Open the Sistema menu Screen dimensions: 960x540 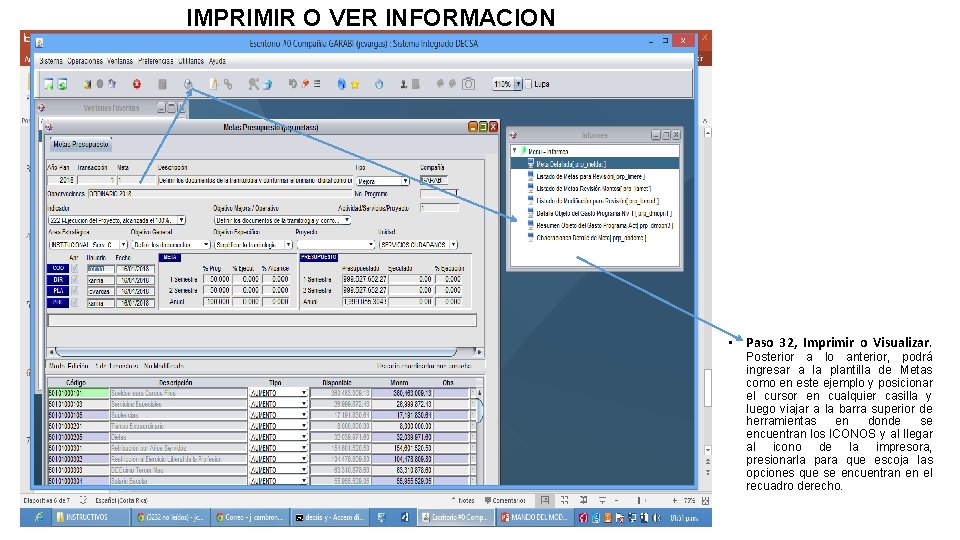[x=51, y=61]
